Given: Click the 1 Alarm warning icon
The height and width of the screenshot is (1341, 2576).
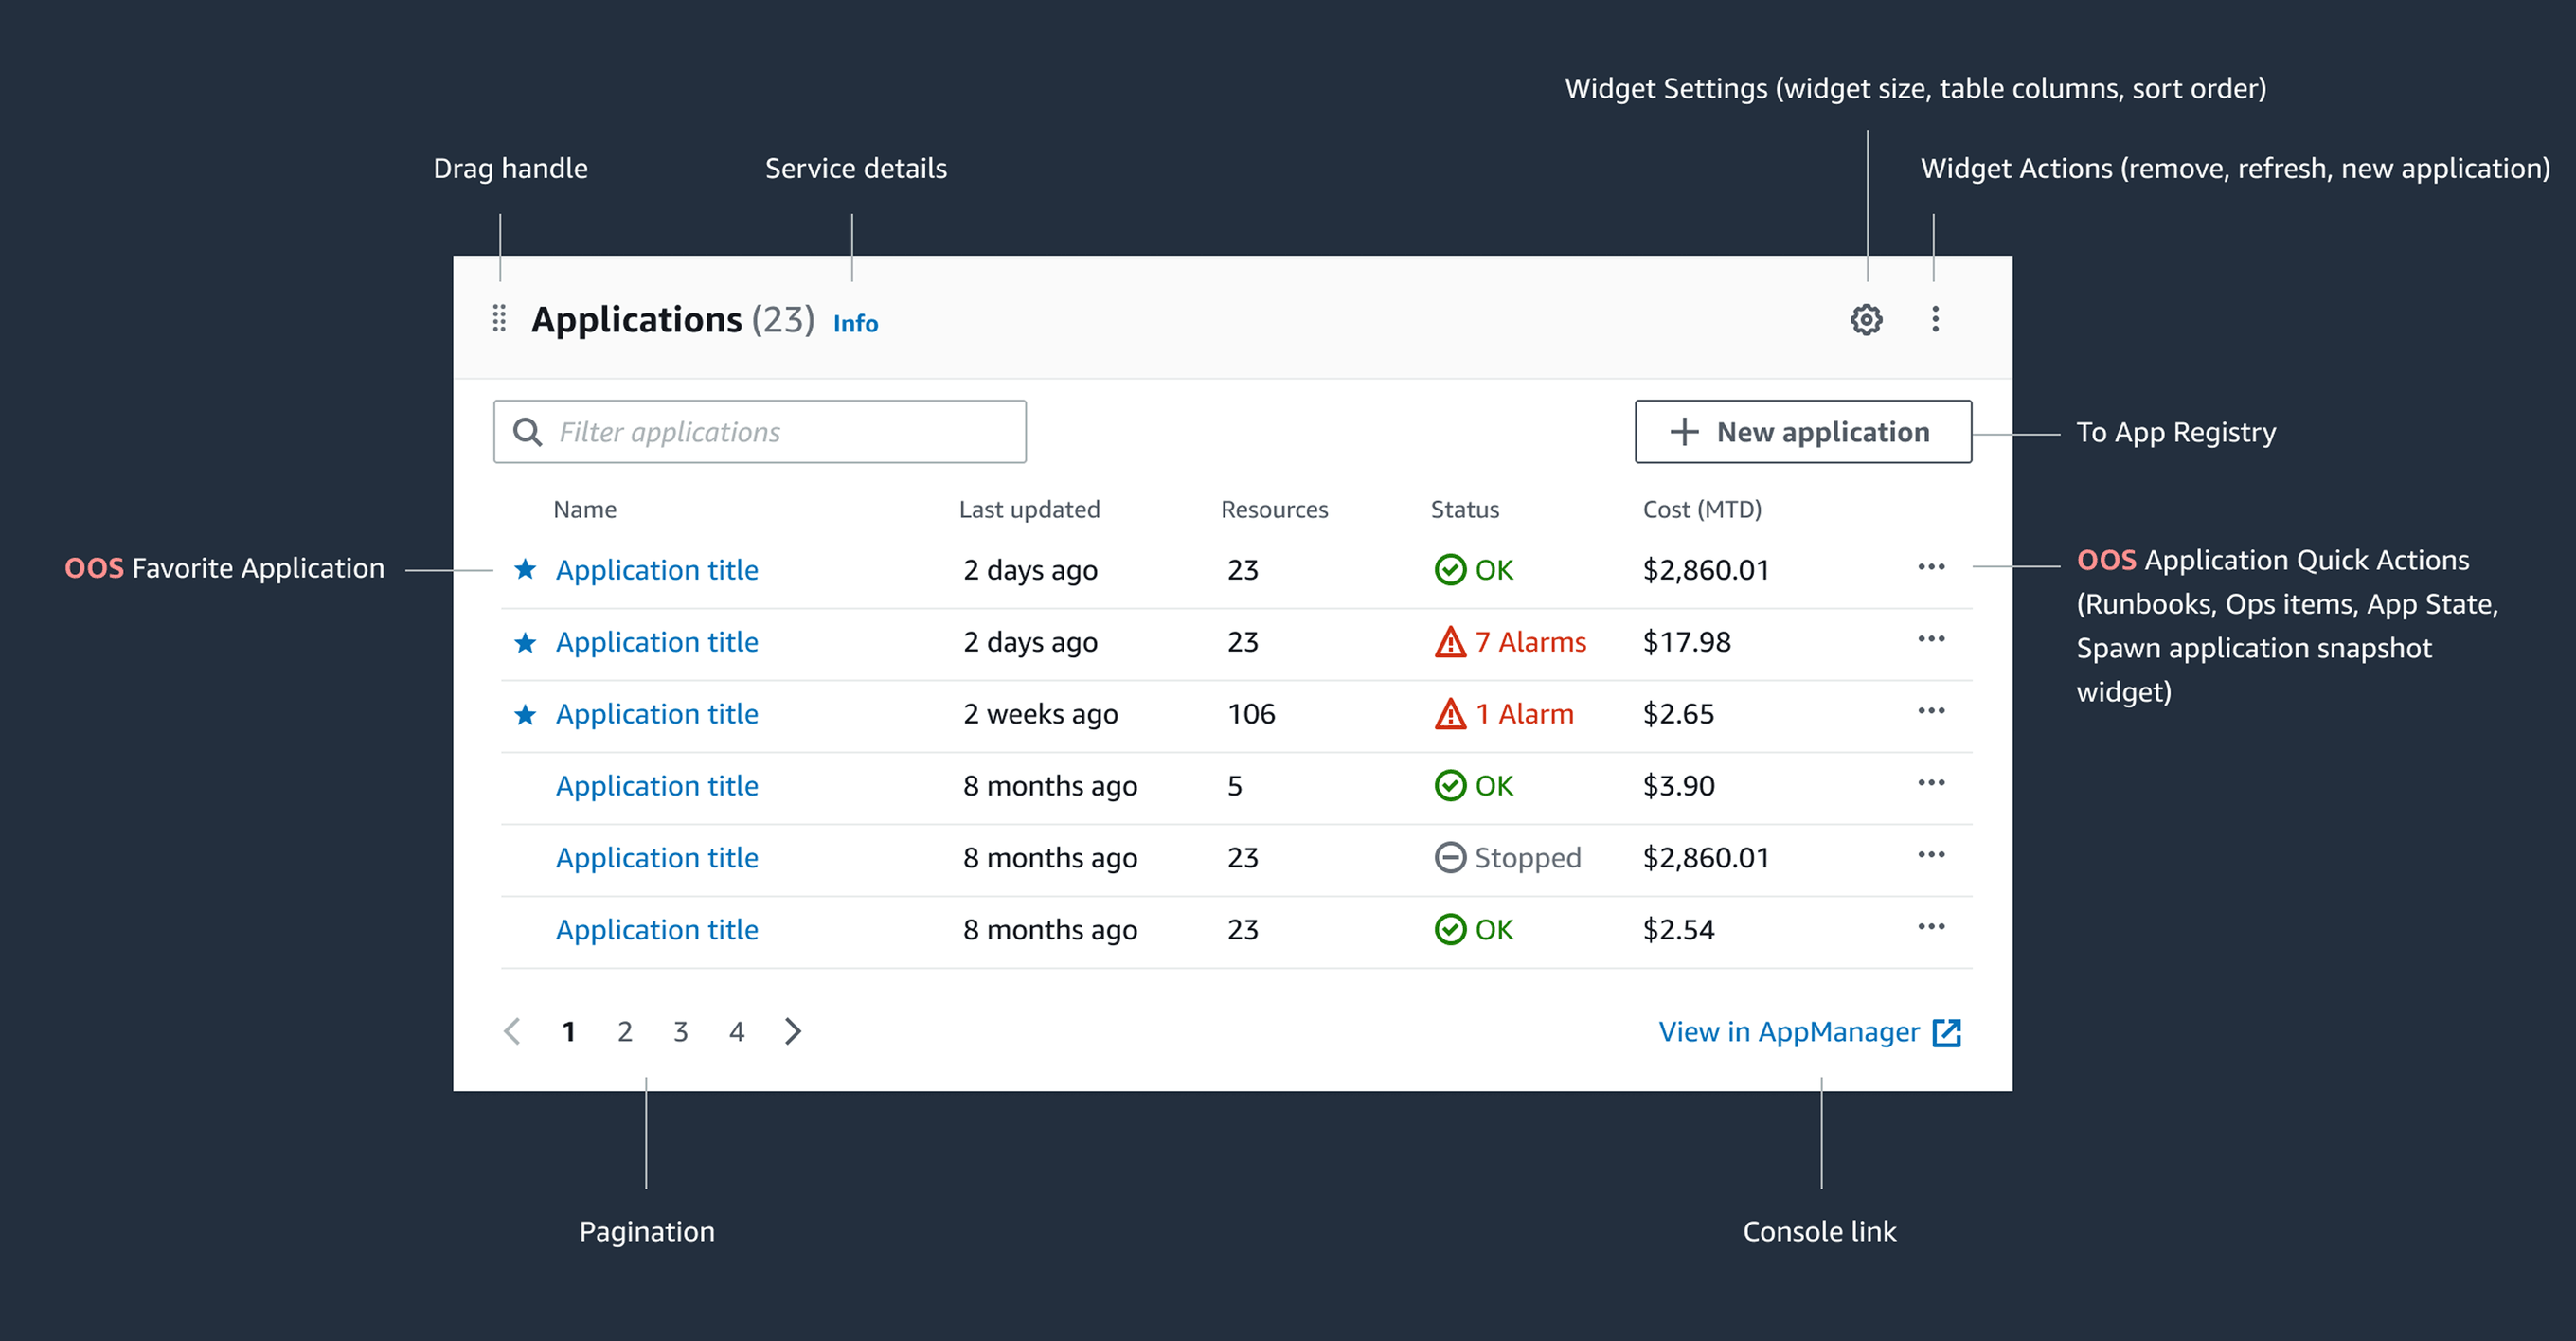Looking at the screenshot, I should [1450, 713].
